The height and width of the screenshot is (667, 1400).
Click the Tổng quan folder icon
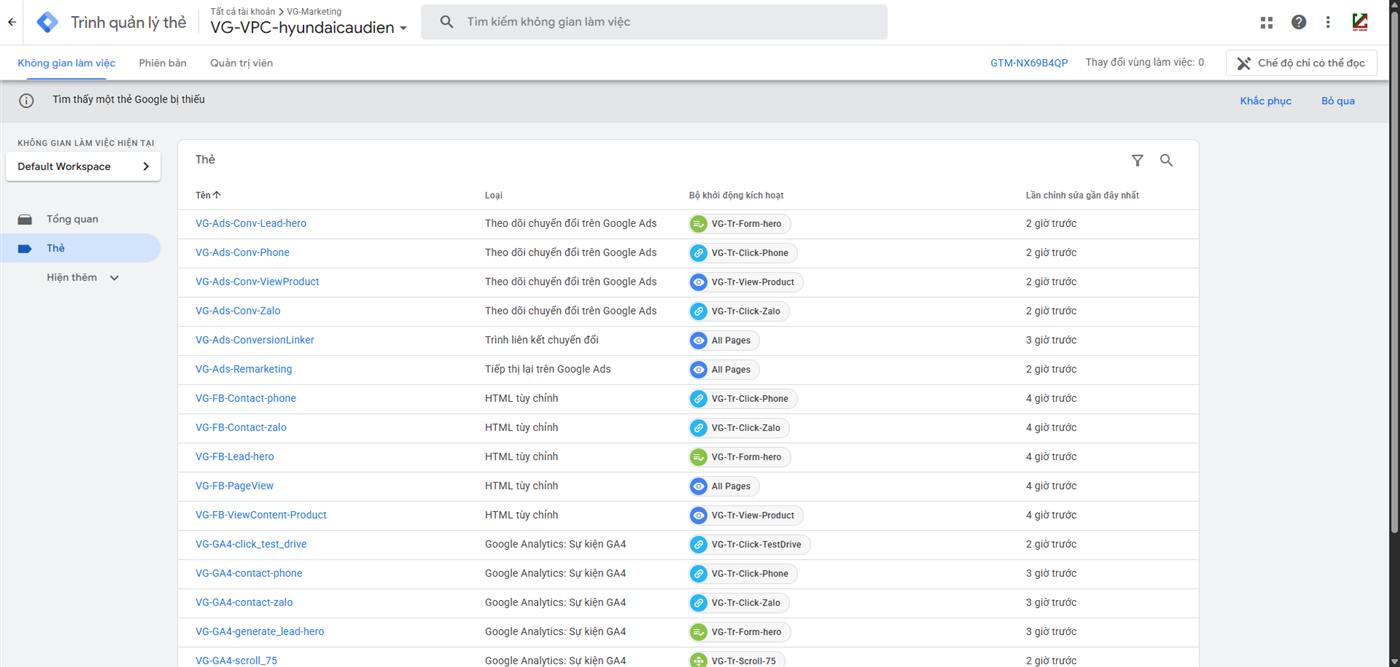pos(25,219)
